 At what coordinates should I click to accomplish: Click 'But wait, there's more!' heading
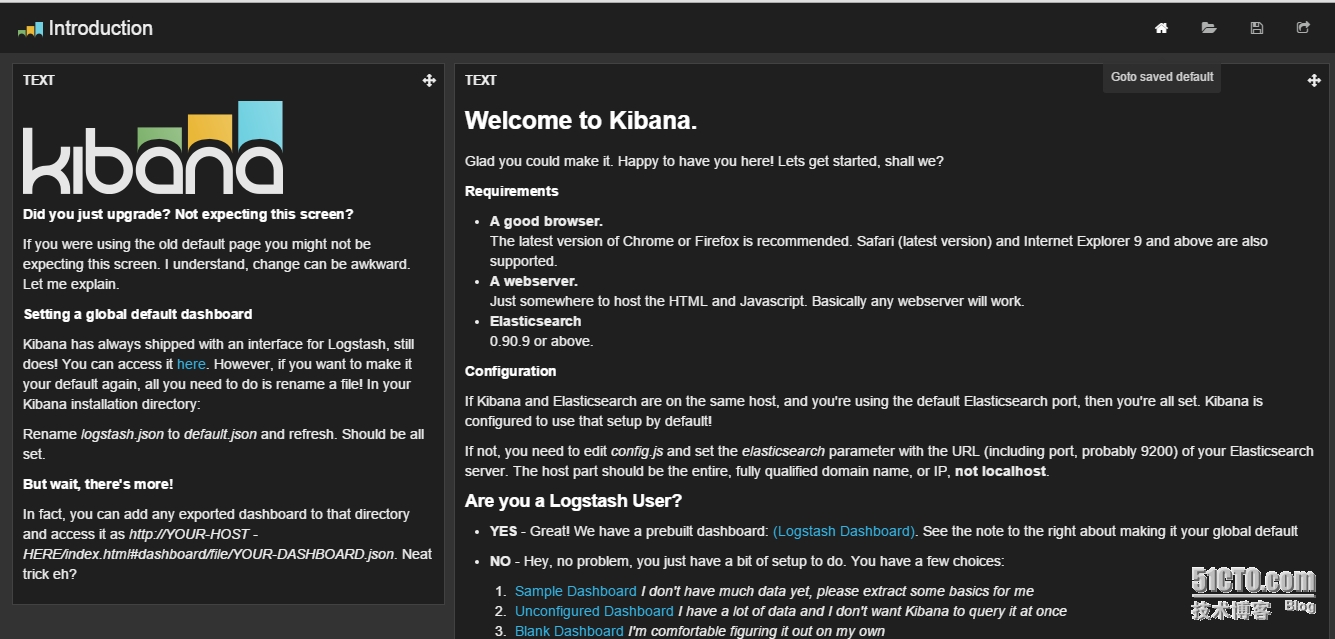pos(98,484)
